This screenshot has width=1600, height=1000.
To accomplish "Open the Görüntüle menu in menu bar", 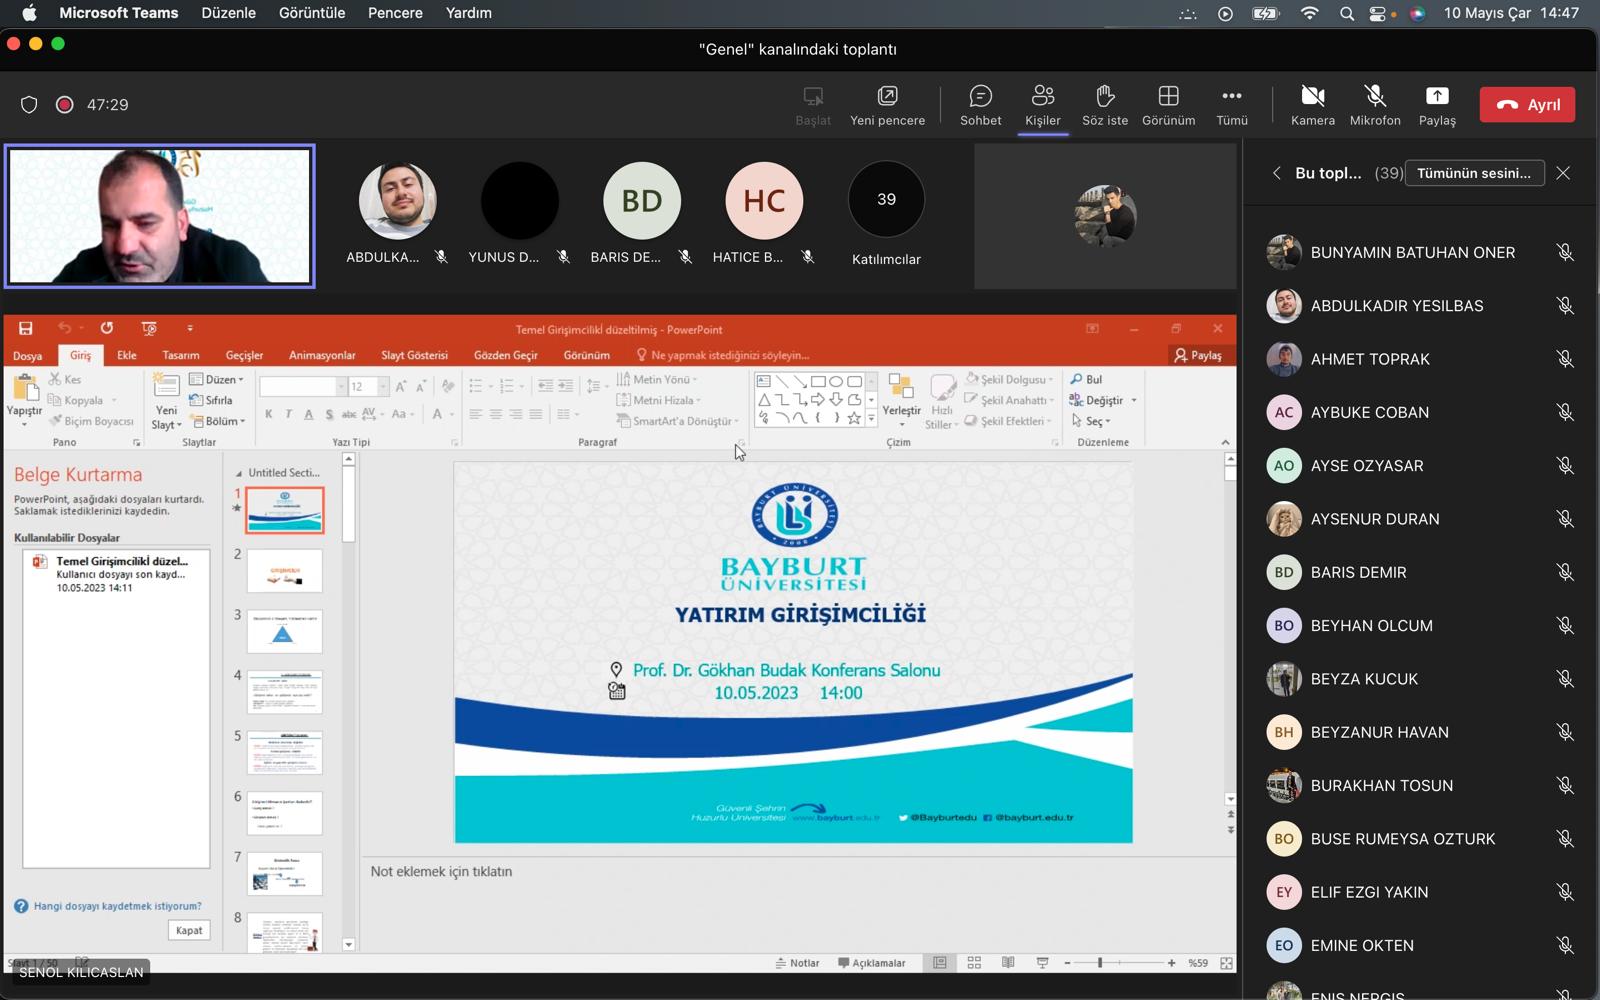I will click(x=312, y=13).
